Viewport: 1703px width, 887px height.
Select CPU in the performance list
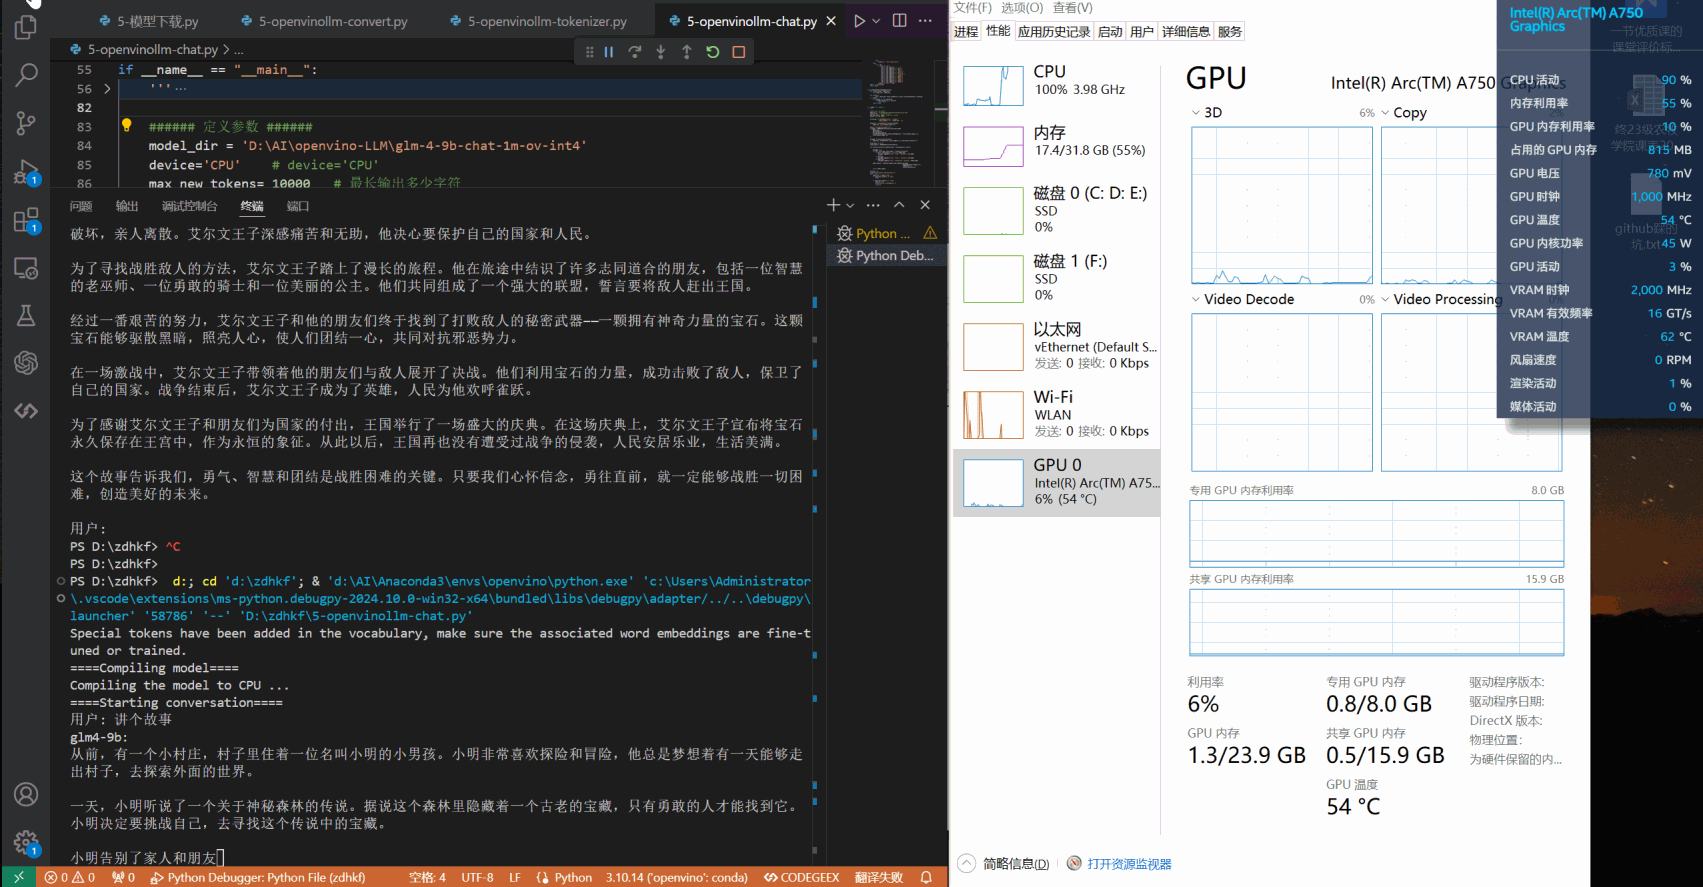(1057, 85)
